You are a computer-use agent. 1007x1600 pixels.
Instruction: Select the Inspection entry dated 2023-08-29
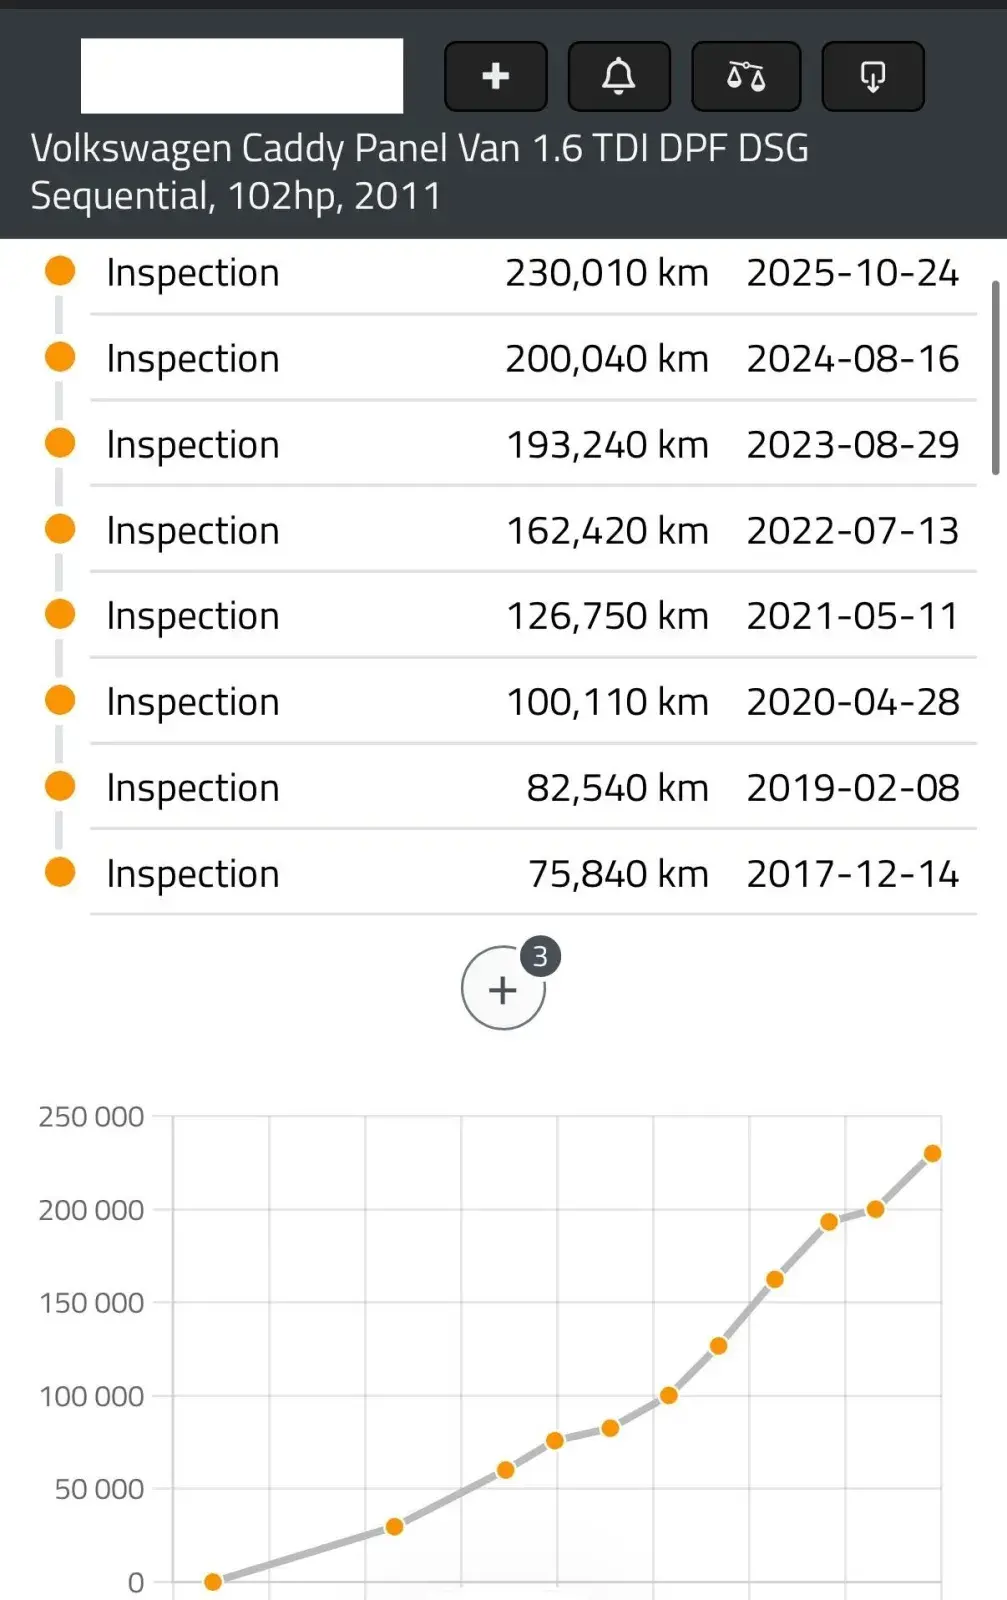coord(533,445)
